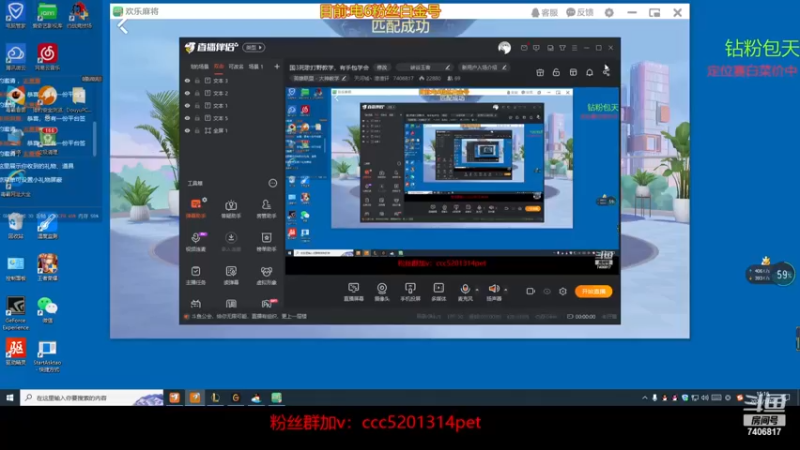Collapse the 工具箱 toolbox section circle button
Viewport: 800px width, 450px height.
click(272, 183)
